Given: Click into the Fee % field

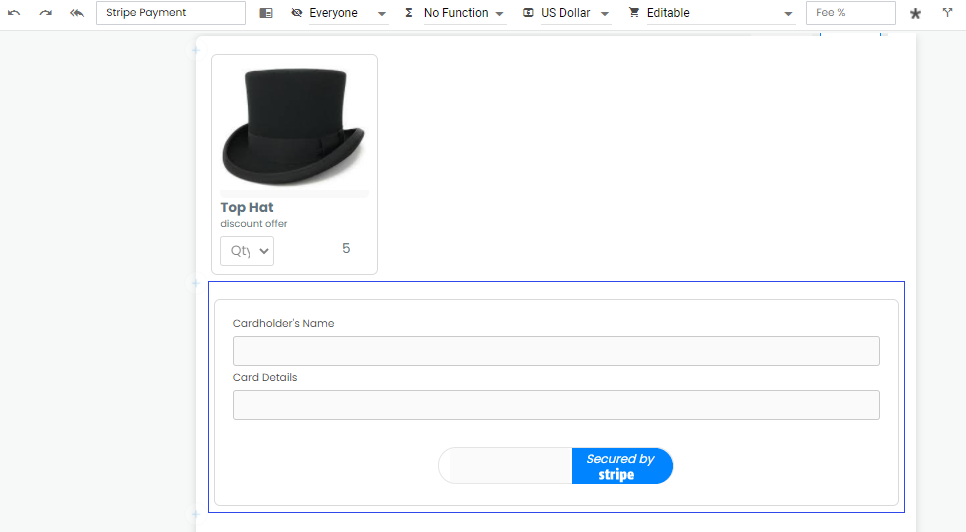Looking at the screenshot, I should 850,12.
